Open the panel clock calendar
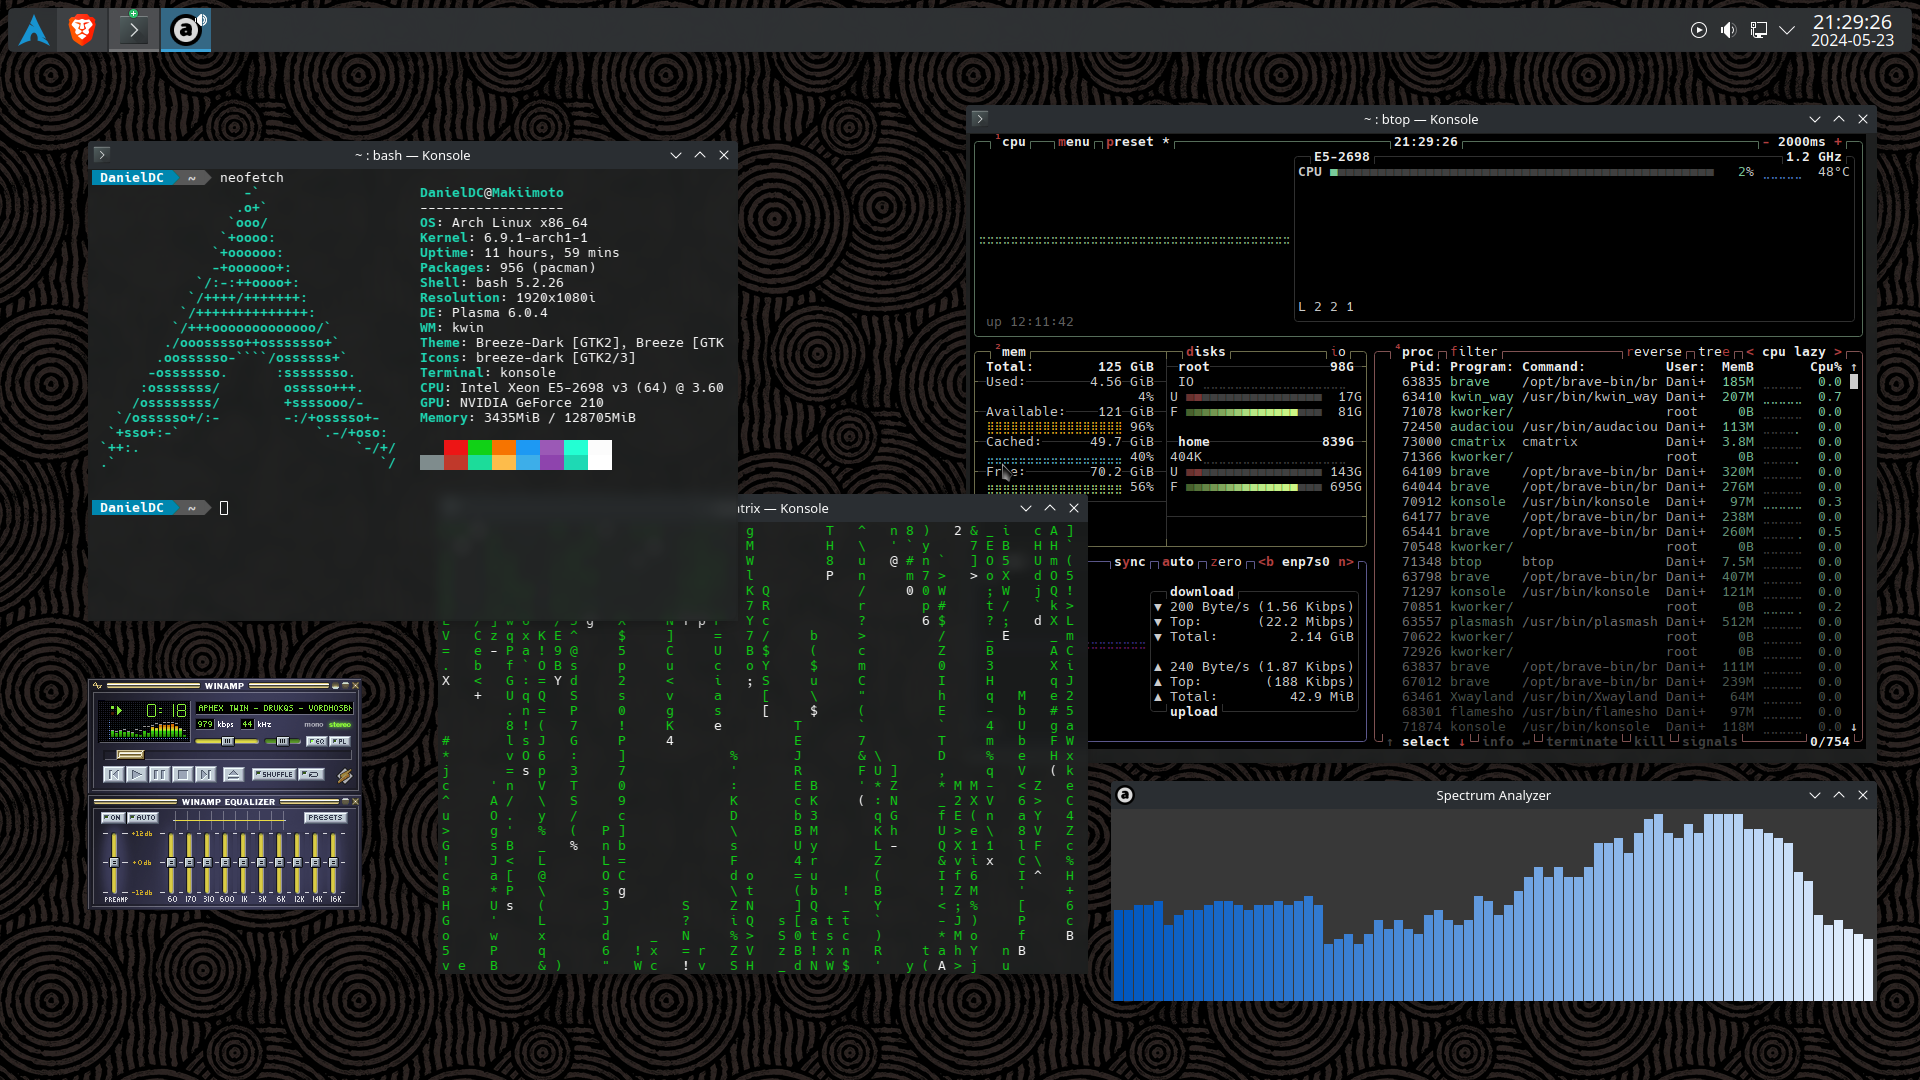 point(1852,31)
